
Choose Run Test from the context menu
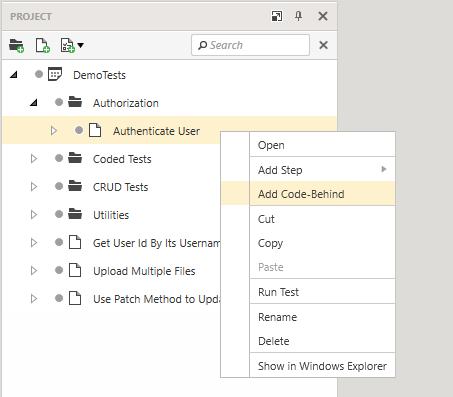308,292
